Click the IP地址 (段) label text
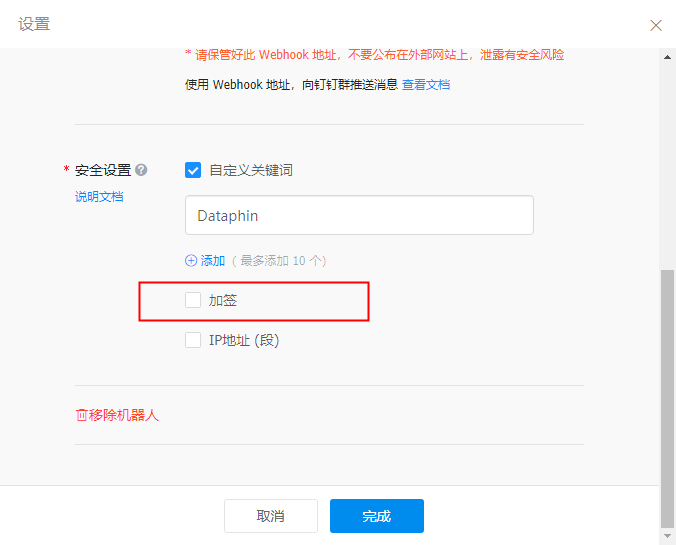Image resolution: width=676 pixels, height=545 pixels. coord(244,340)
